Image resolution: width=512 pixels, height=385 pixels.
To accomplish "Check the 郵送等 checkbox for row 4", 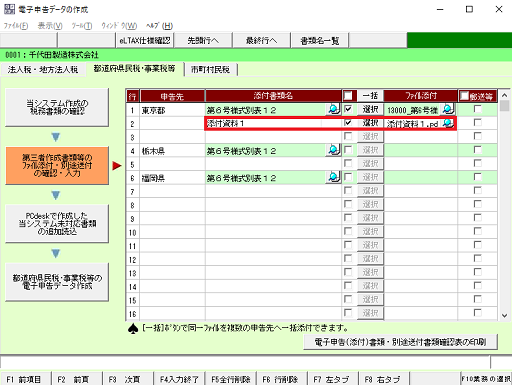I will pyautogui.click(x=478, y=150).
